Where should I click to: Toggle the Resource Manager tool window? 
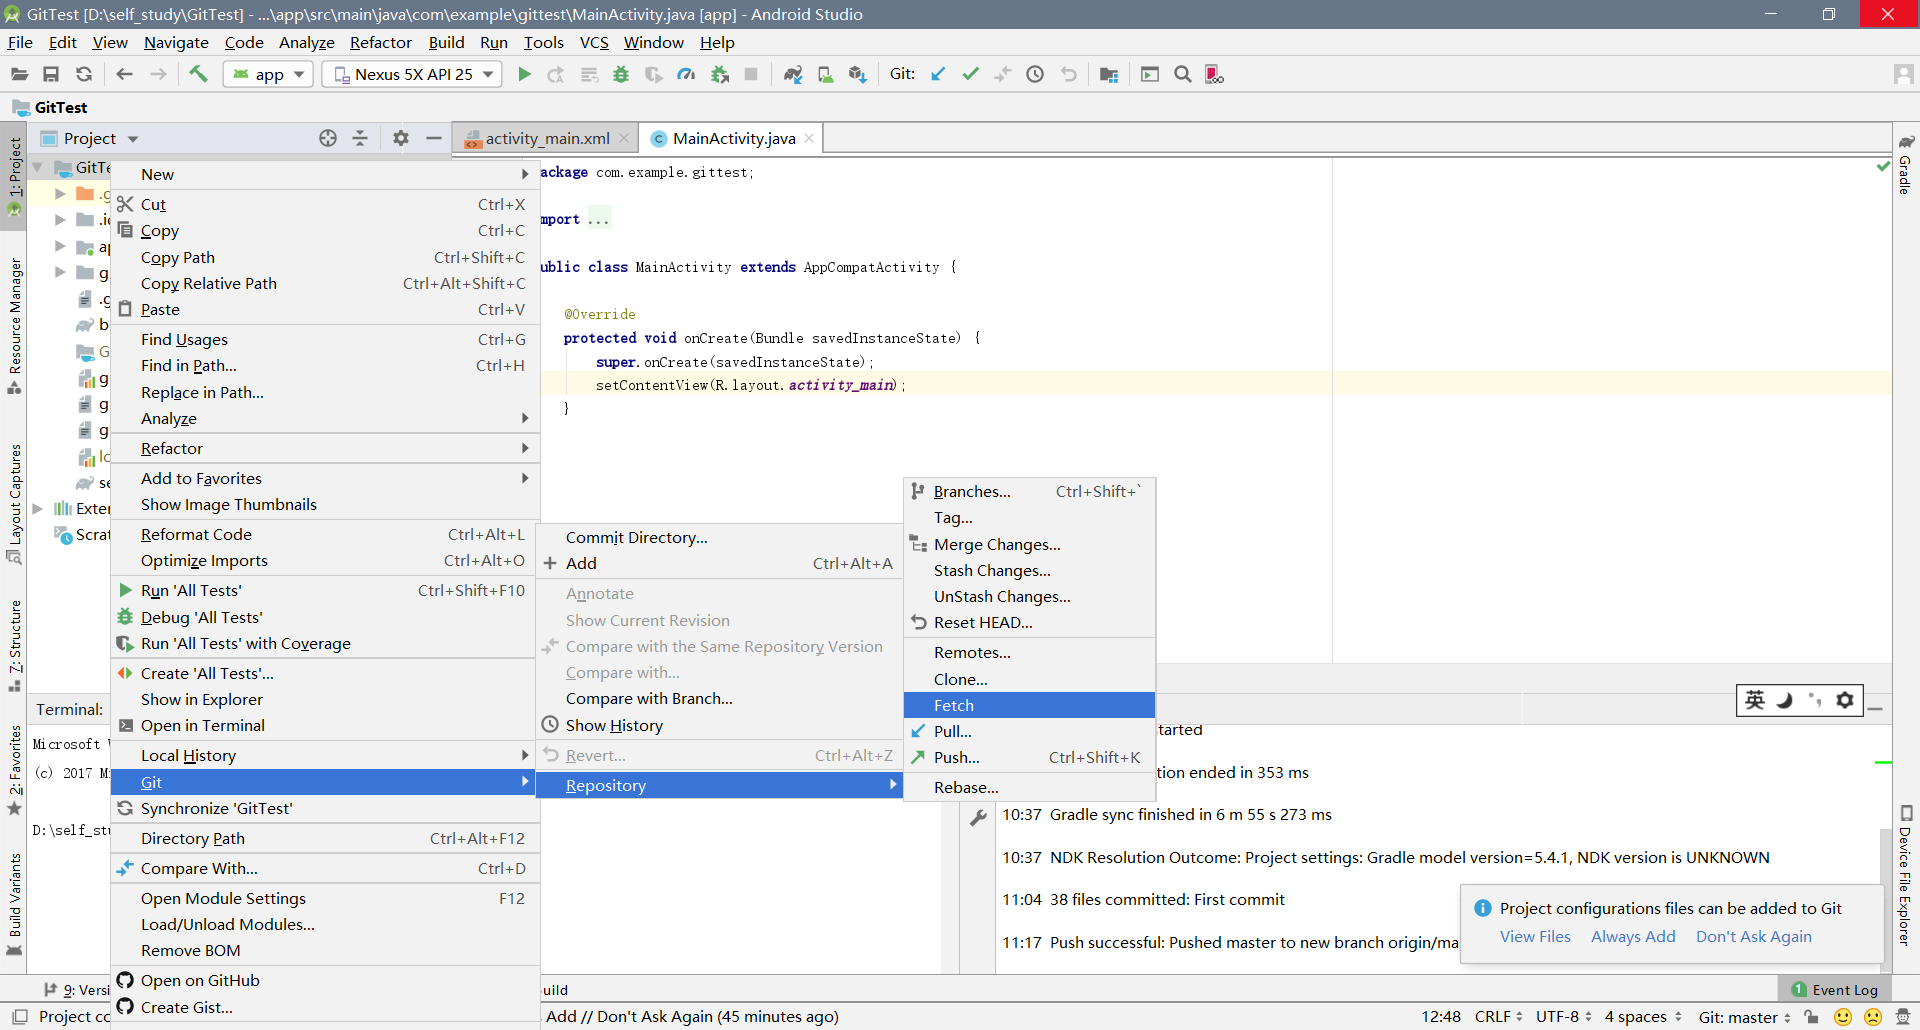pos(14,325)
